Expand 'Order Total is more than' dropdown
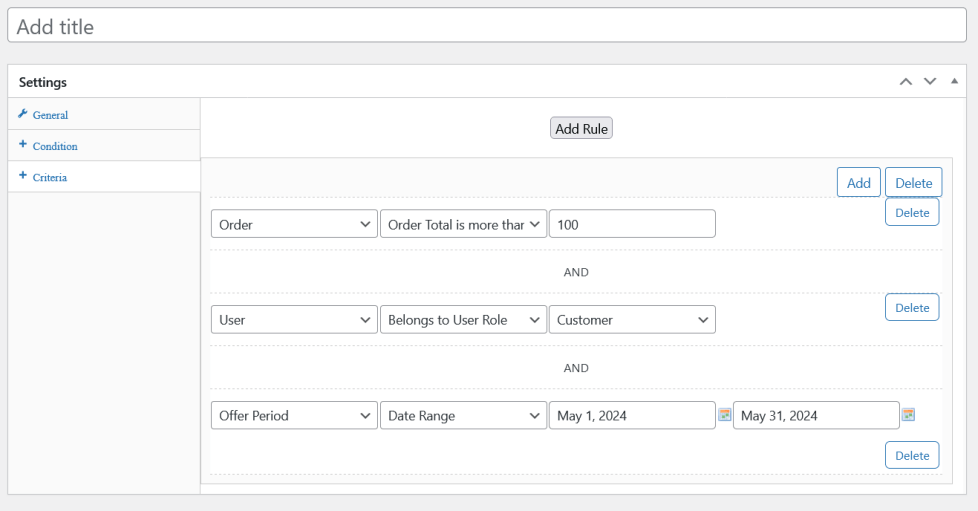 pos(463,225)
